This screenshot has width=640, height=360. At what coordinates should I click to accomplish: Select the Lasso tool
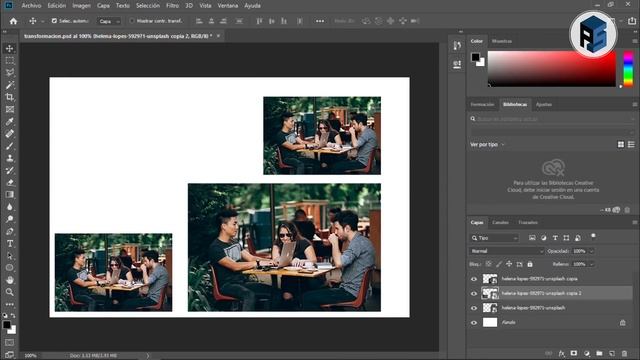(9, 73)
